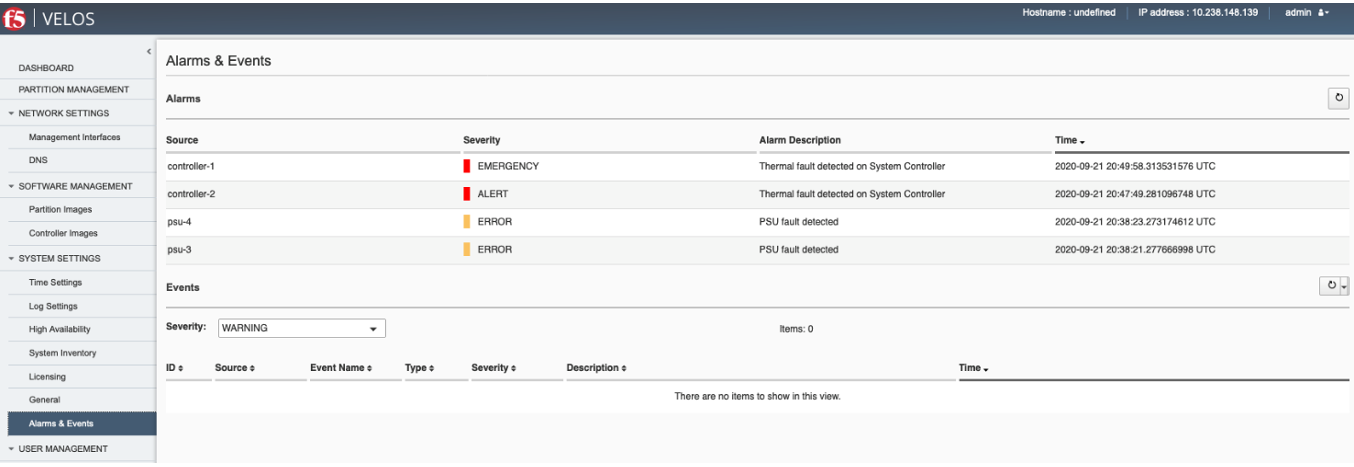
Task: Sort alarms by Time column
Action: point(1070,140)
